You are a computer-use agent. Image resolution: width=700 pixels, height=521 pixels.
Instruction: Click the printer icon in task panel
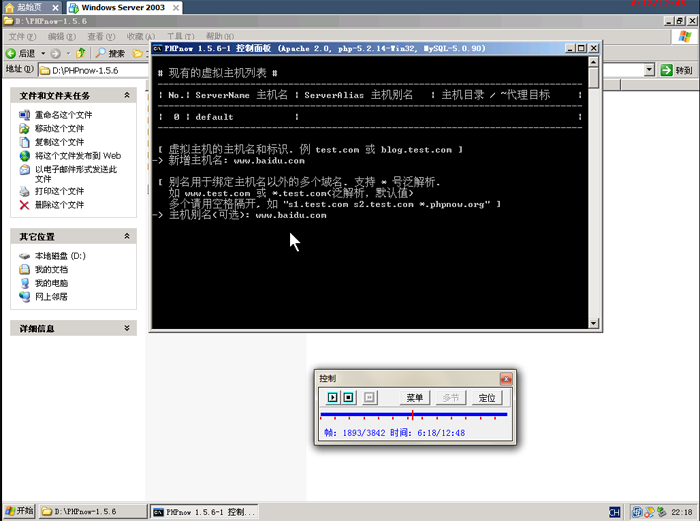[24, 192]
